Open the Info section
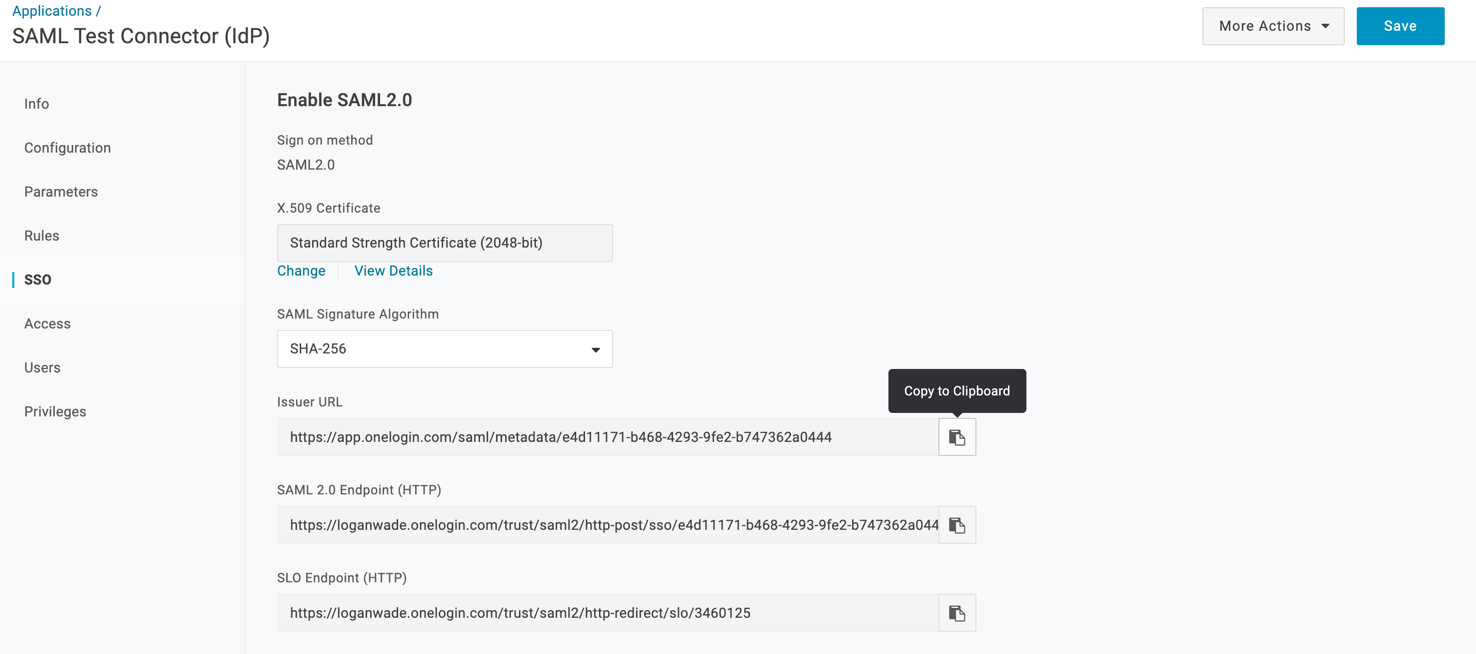The width and height of the screenshot is (1476, 654). coord(36,103)
